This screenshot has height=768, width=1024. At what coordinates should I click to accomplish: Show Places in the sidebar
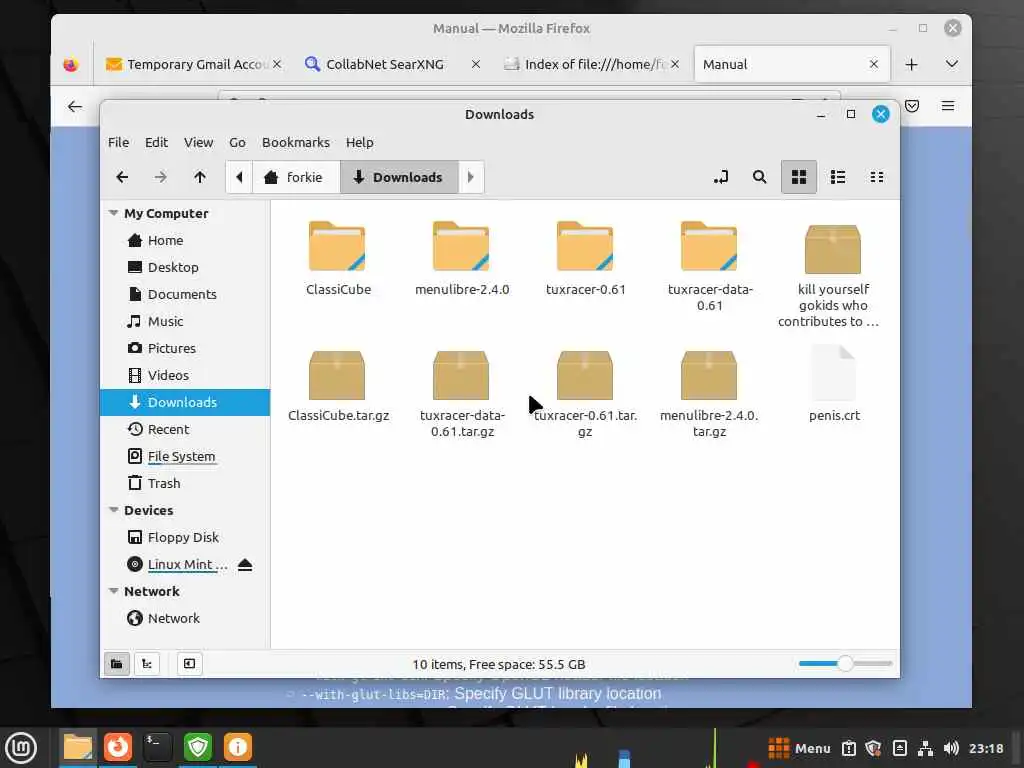[117, 664]
